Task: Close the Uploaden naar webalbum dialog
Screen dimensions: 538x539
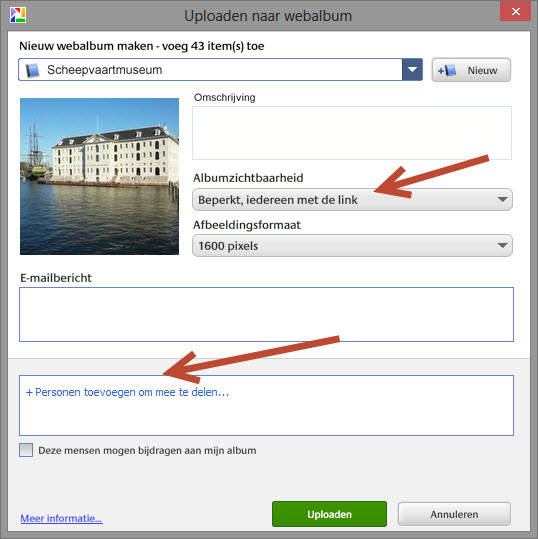Action: coord(515,11)
